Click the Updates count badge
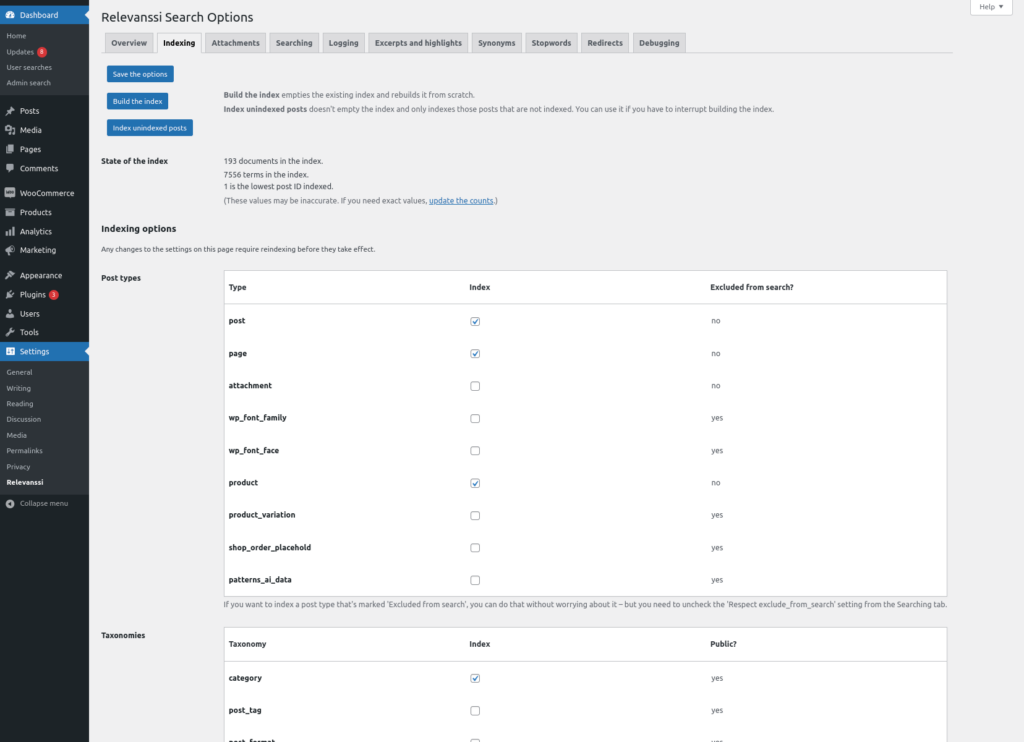Viewport: 1024px width, 742px height. (x=42, y=52)
